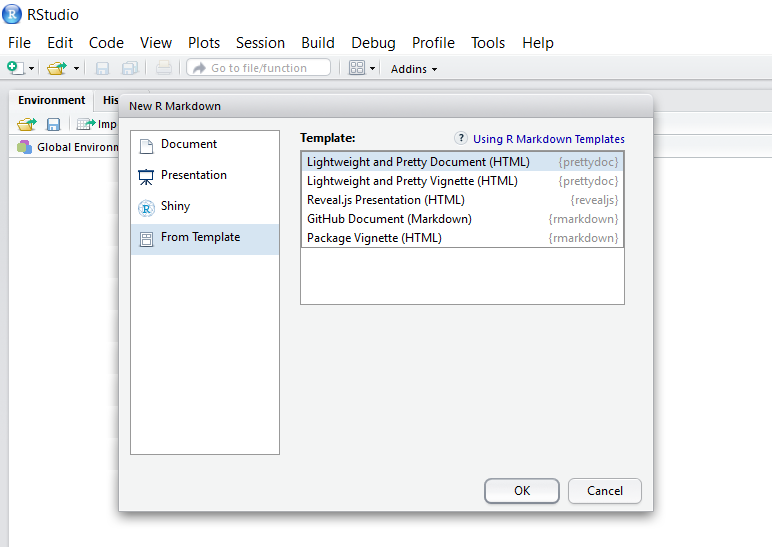Click the Save document icon in toolbar
Screen dimensions: 772x547
pyautogui.click(x=102, y=68)
